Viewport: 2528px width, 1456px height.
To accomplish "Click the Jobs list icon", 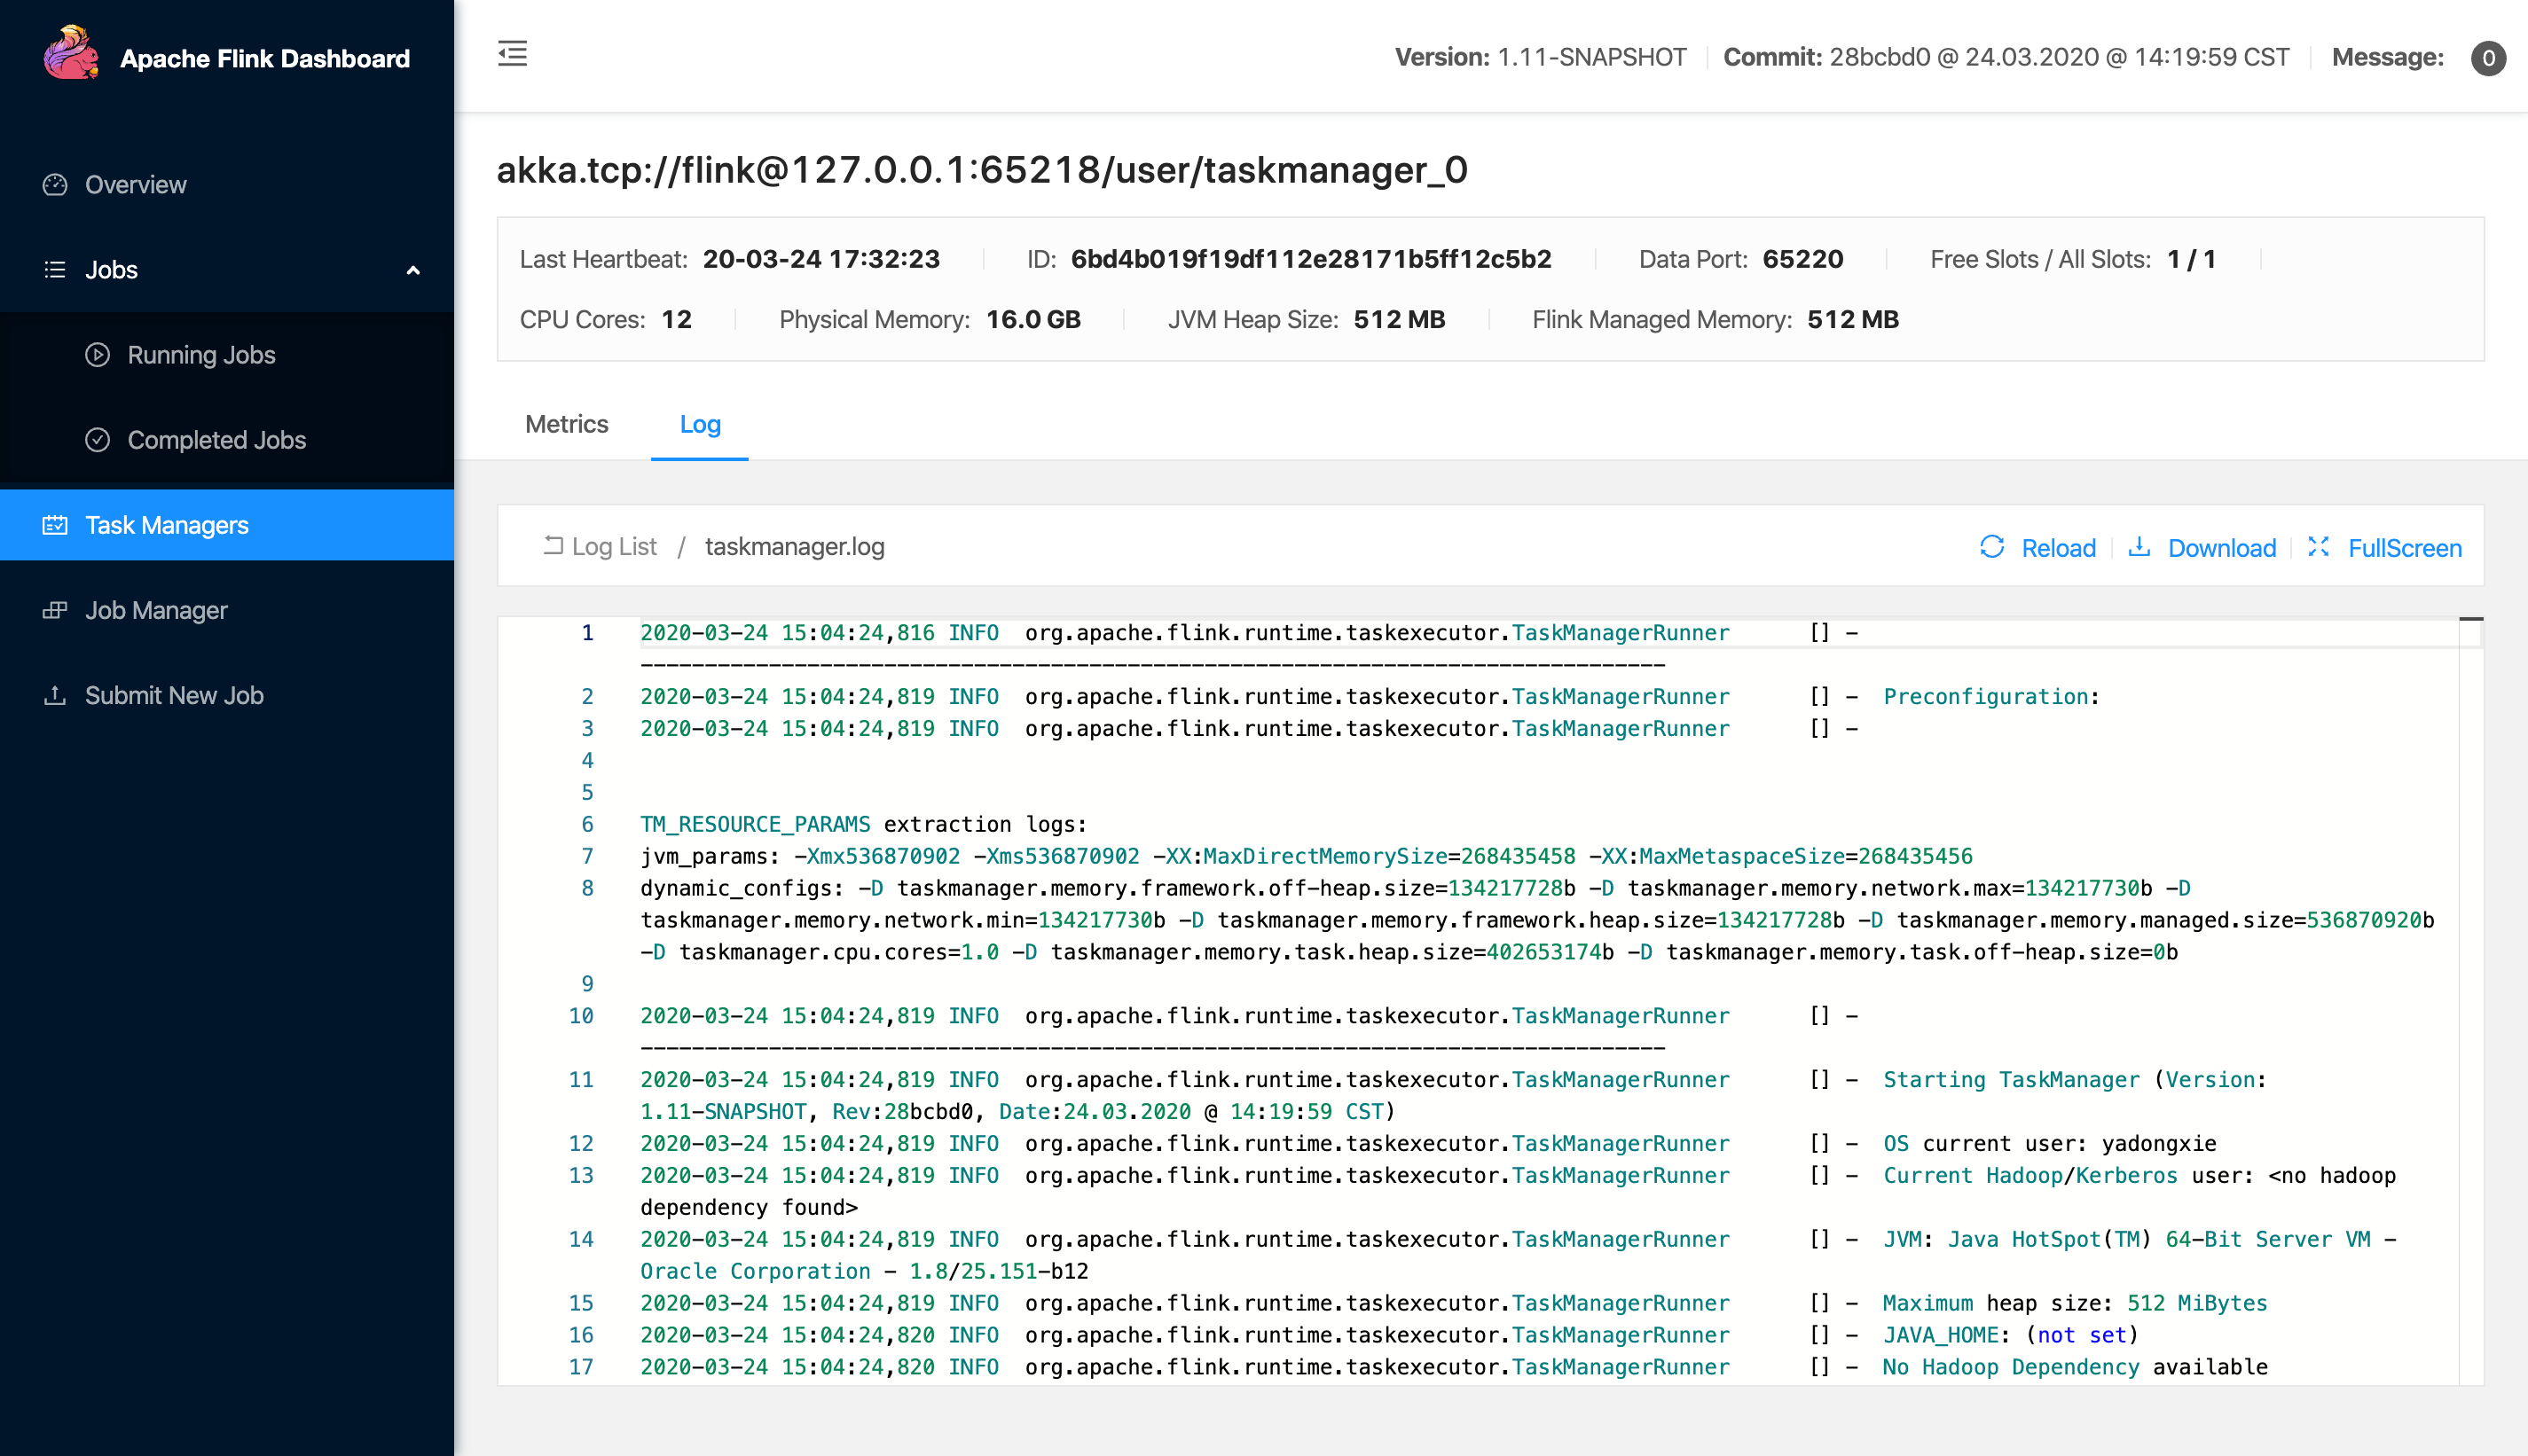I will [x=55, y=270].
